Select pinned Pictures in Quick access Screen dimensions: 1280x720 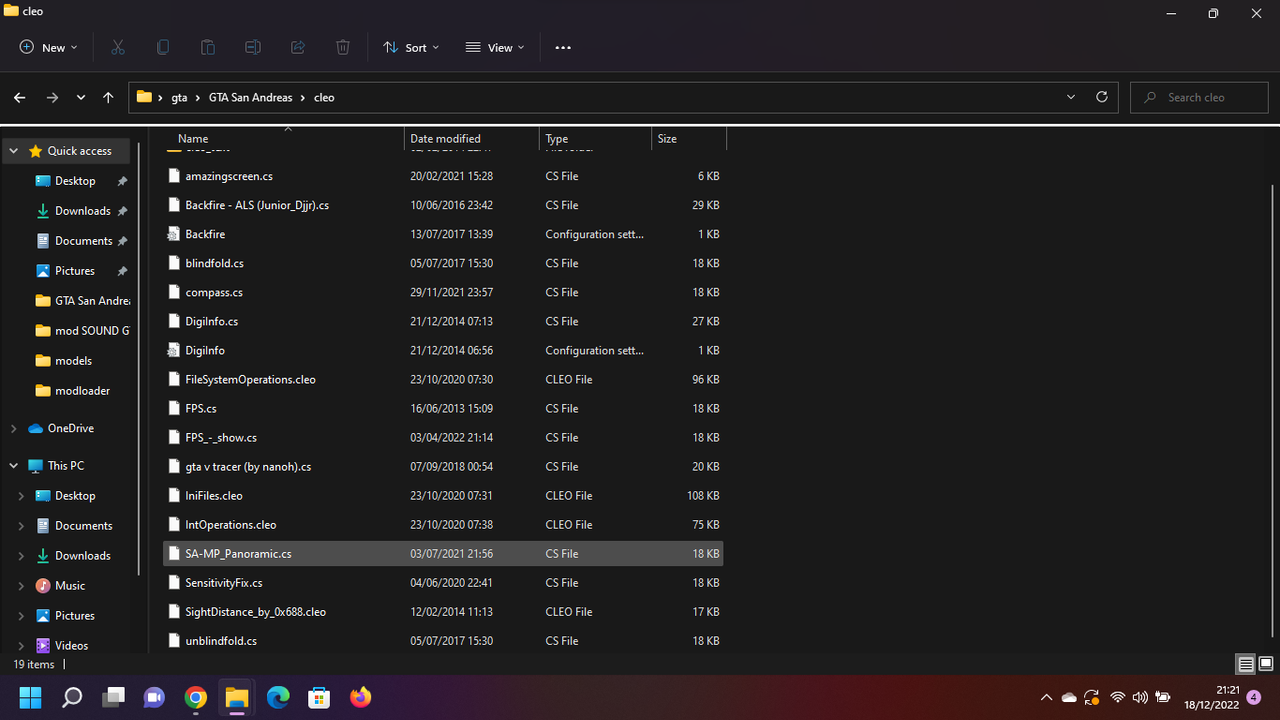pos(75,271)
